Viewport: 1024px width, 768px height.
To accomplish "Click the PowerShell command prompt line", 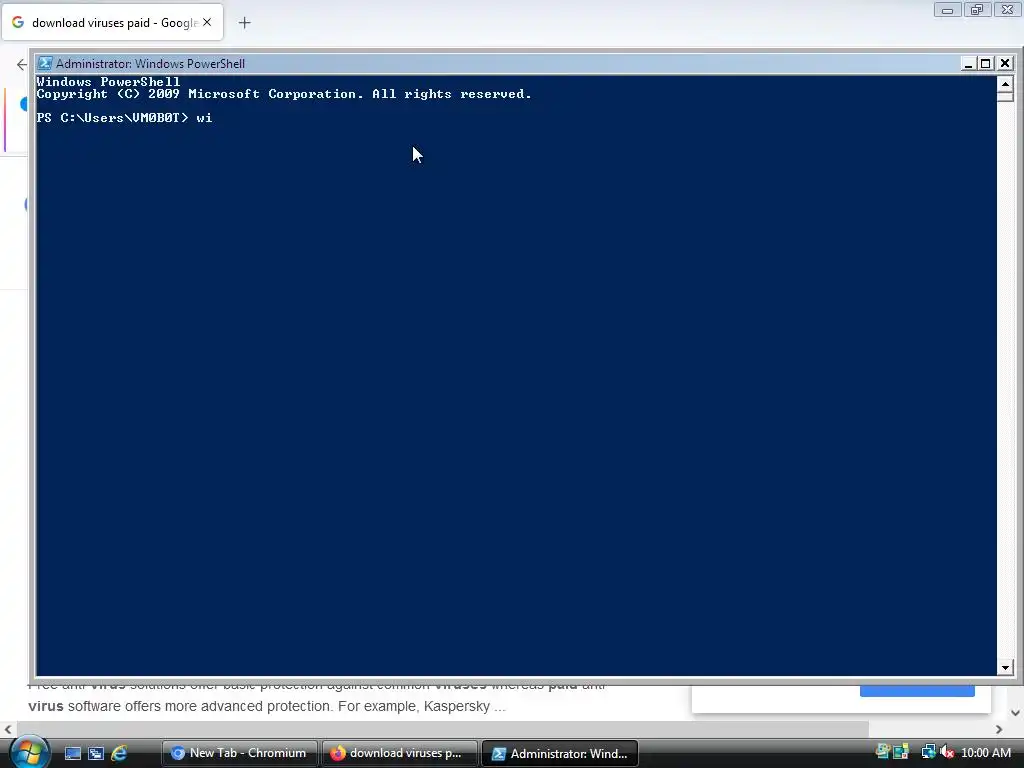I will pyautogui.click(x=124, y=118).
